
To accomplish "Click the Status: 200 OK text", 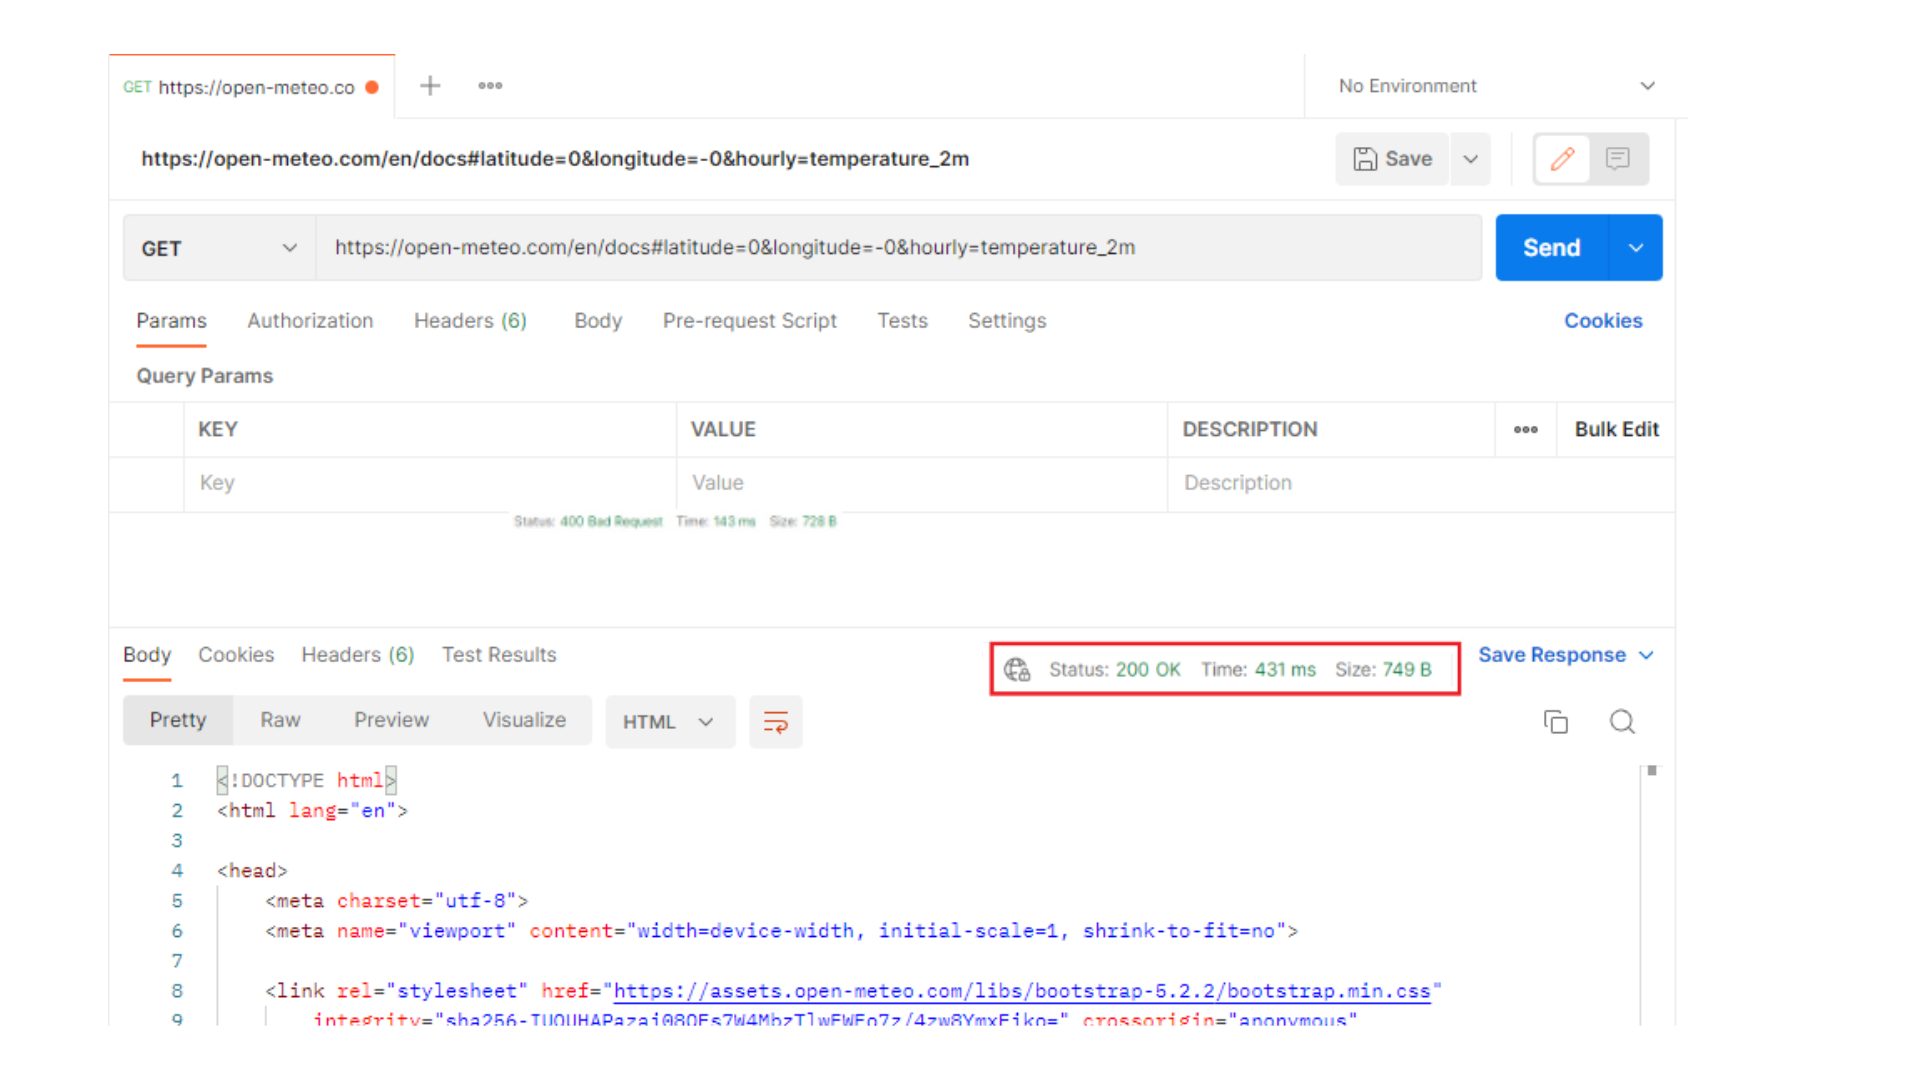I will tap(1115, 670).
